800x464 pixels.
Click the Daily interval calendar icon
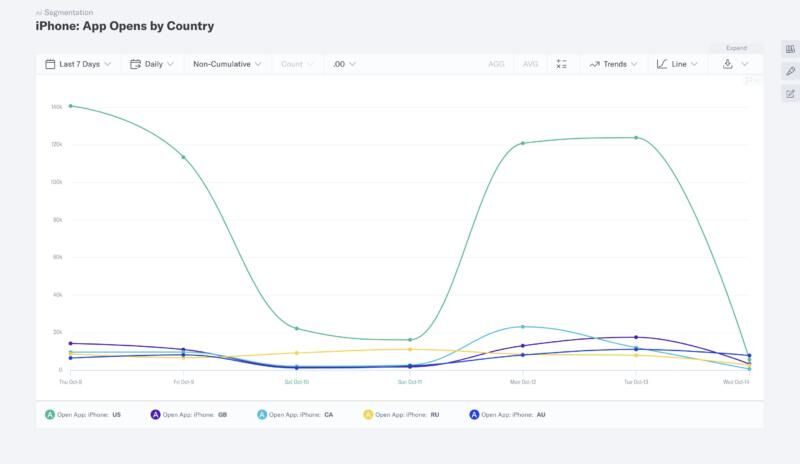point(135,64)
